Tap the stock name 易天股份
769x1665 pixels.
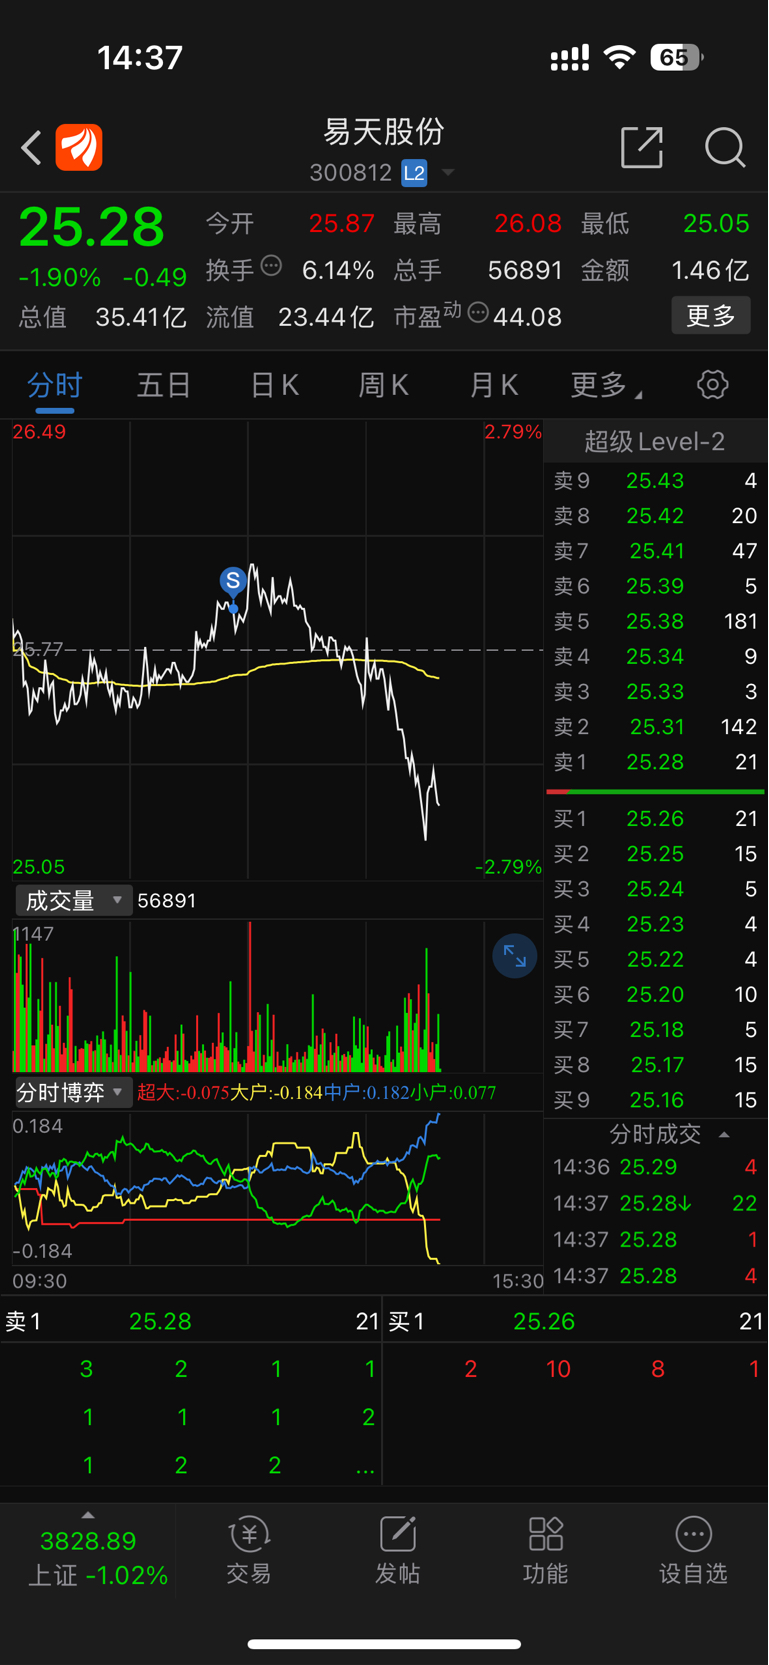(384, 131)
